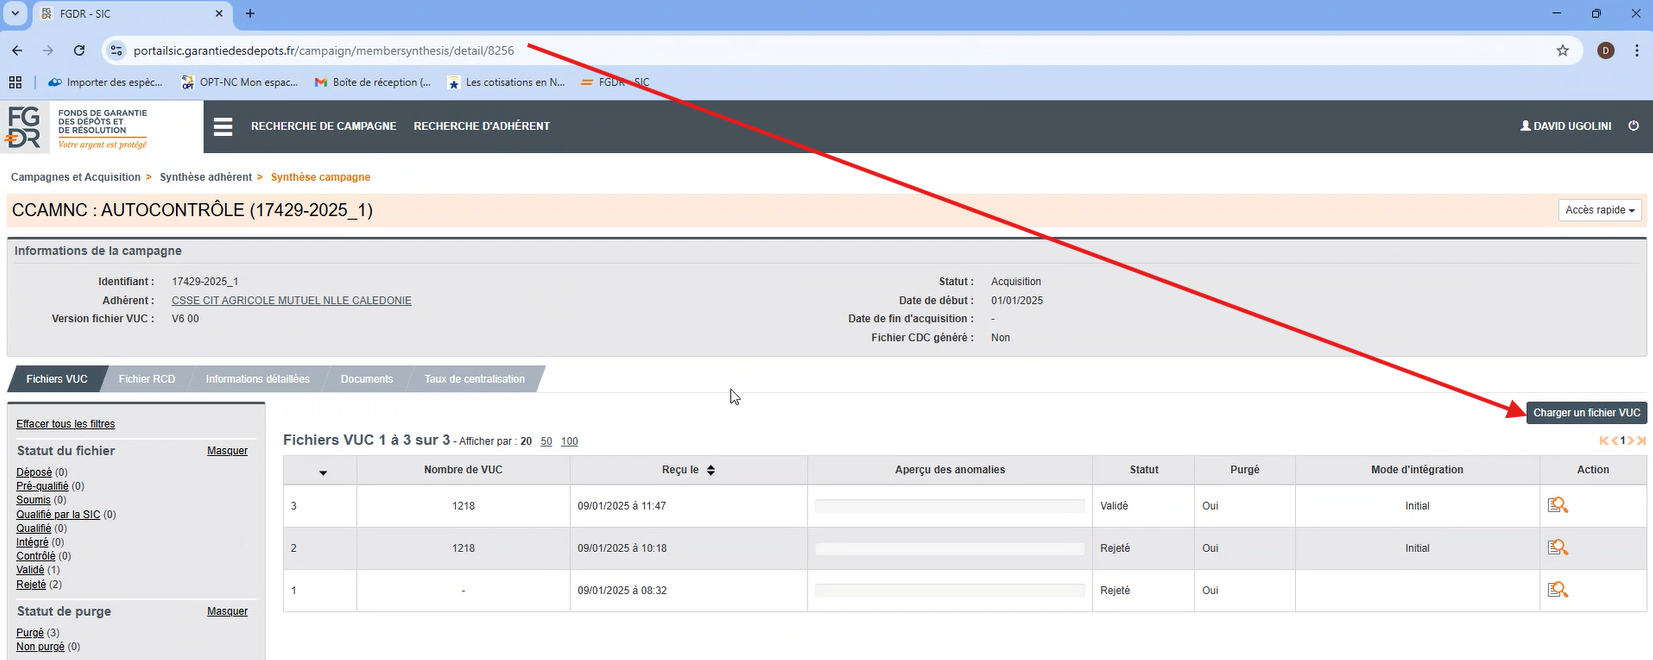Filter files by Rejeté status
1653x660 pixels.
[31, 585]
